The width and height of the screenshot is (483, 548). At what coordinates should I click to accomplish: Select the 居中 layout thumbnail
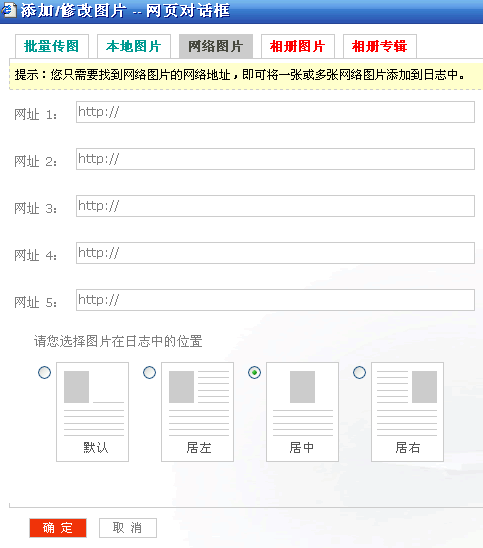(x=302, y=412)
